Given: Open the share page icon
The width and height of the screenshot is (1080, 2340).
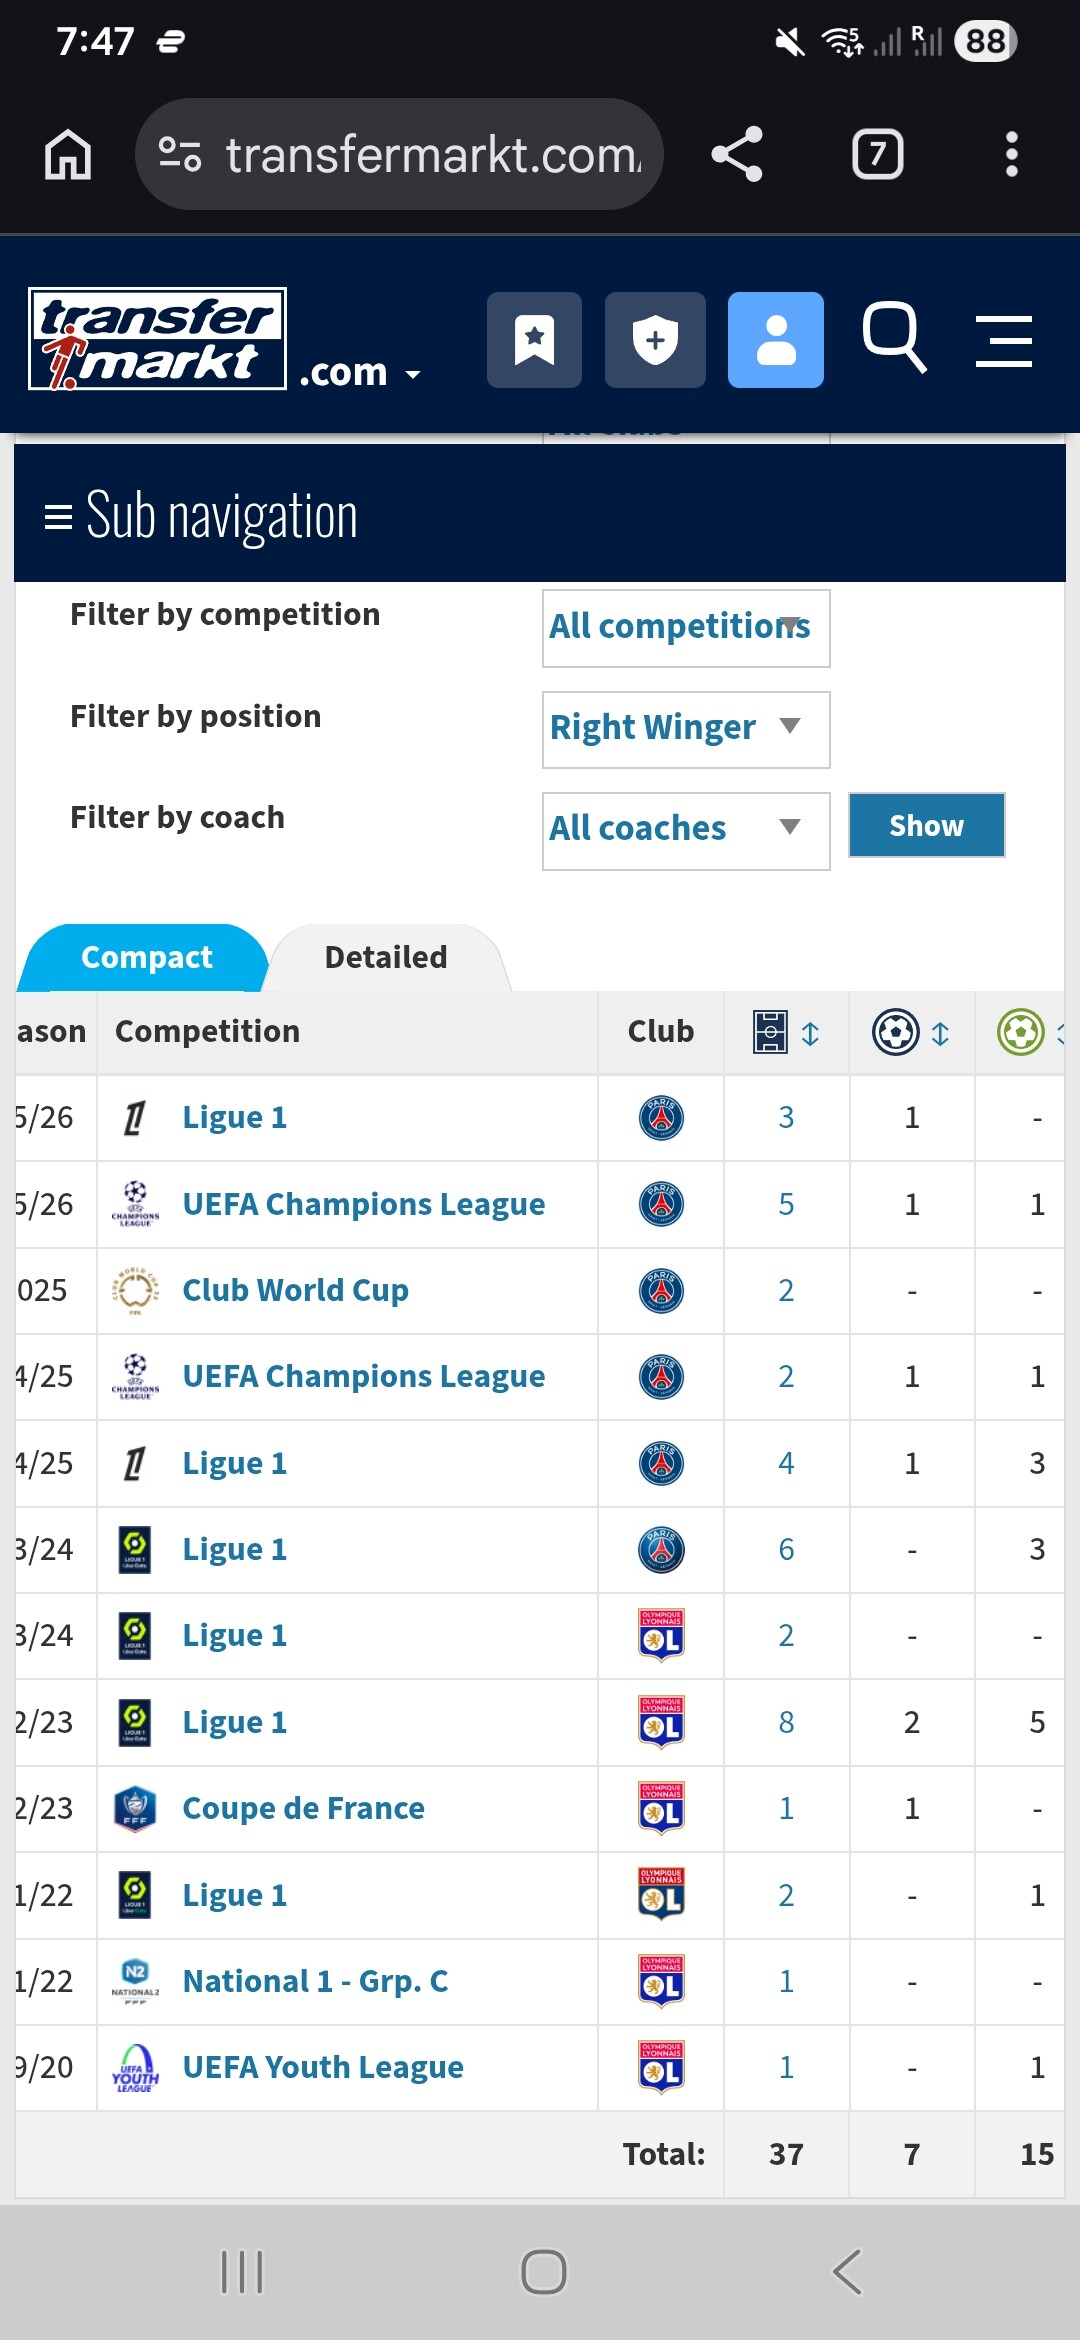Looking at the screenshot, I should point(737,155).
